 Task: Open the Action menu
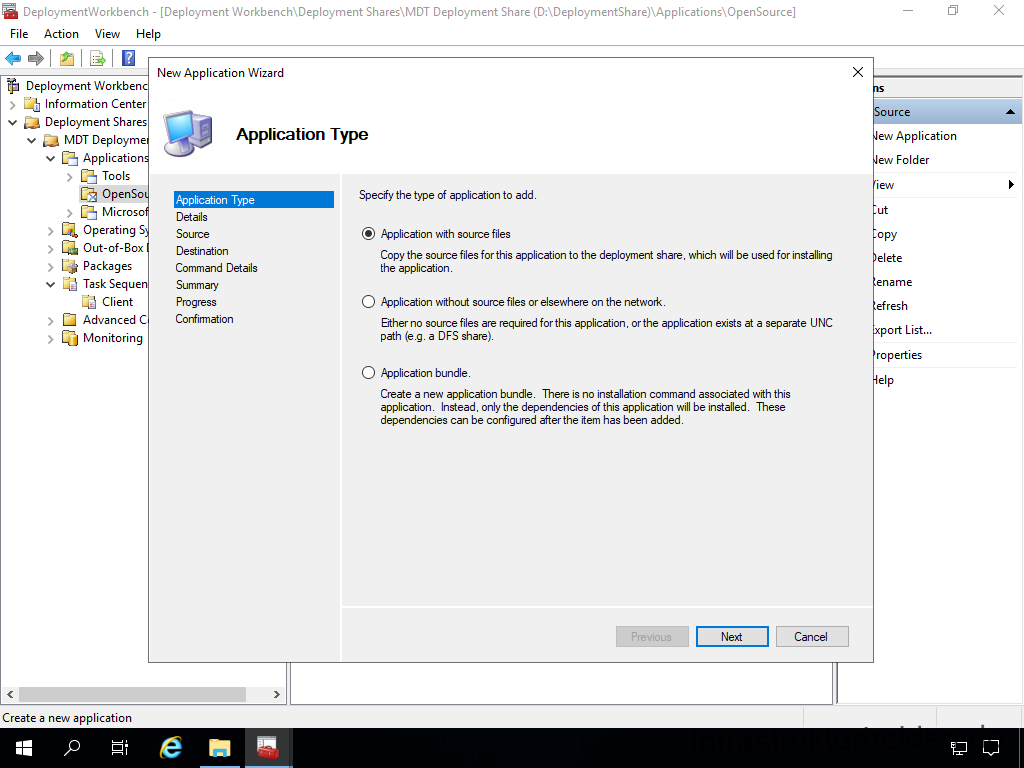click(61, 34)
